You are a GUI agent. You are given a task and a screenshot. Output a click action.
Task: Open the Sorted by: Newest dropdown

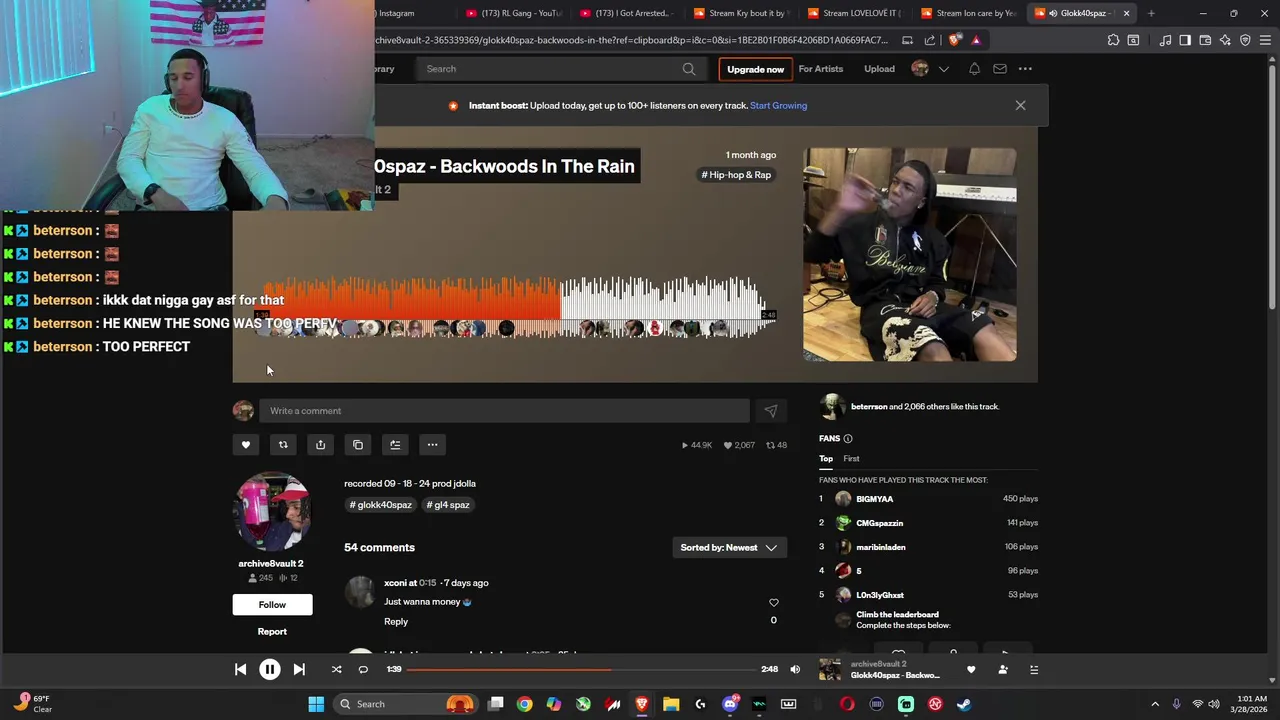coord(729,548)
